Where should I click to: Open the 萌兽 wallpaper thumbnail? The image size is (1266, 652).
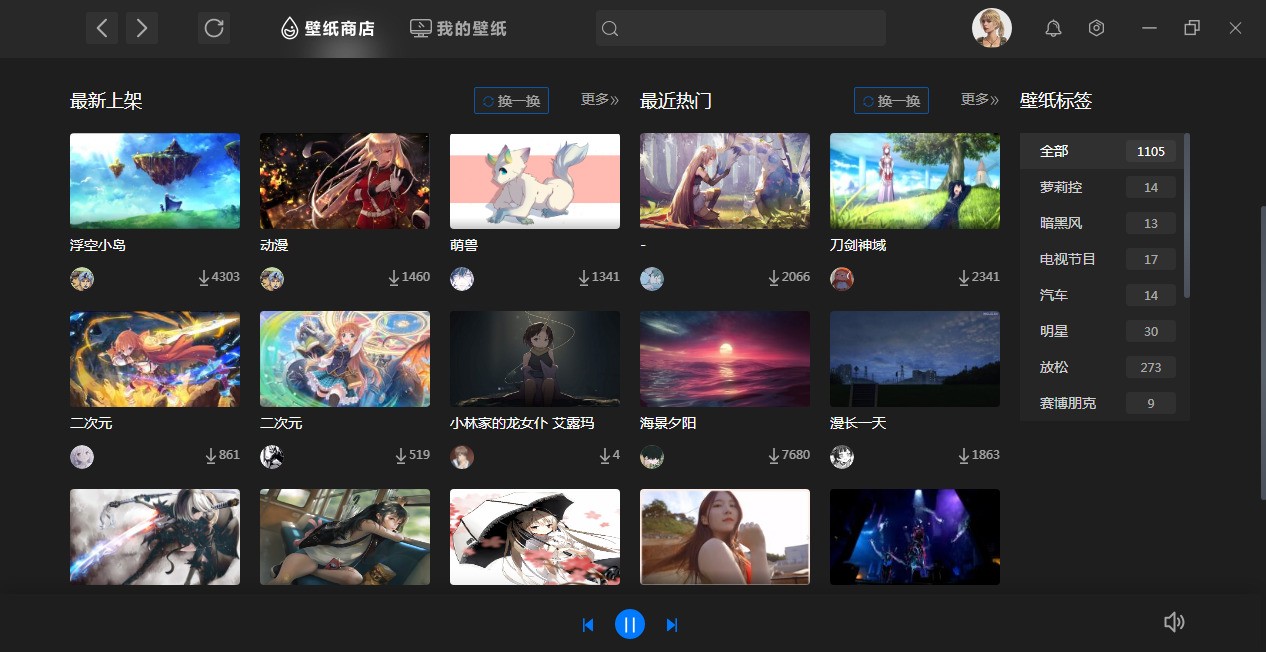tap(535, 181)
